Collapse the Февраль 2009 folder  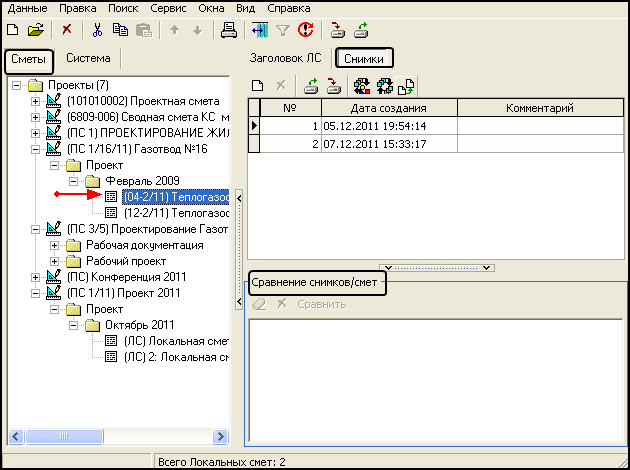73,181
